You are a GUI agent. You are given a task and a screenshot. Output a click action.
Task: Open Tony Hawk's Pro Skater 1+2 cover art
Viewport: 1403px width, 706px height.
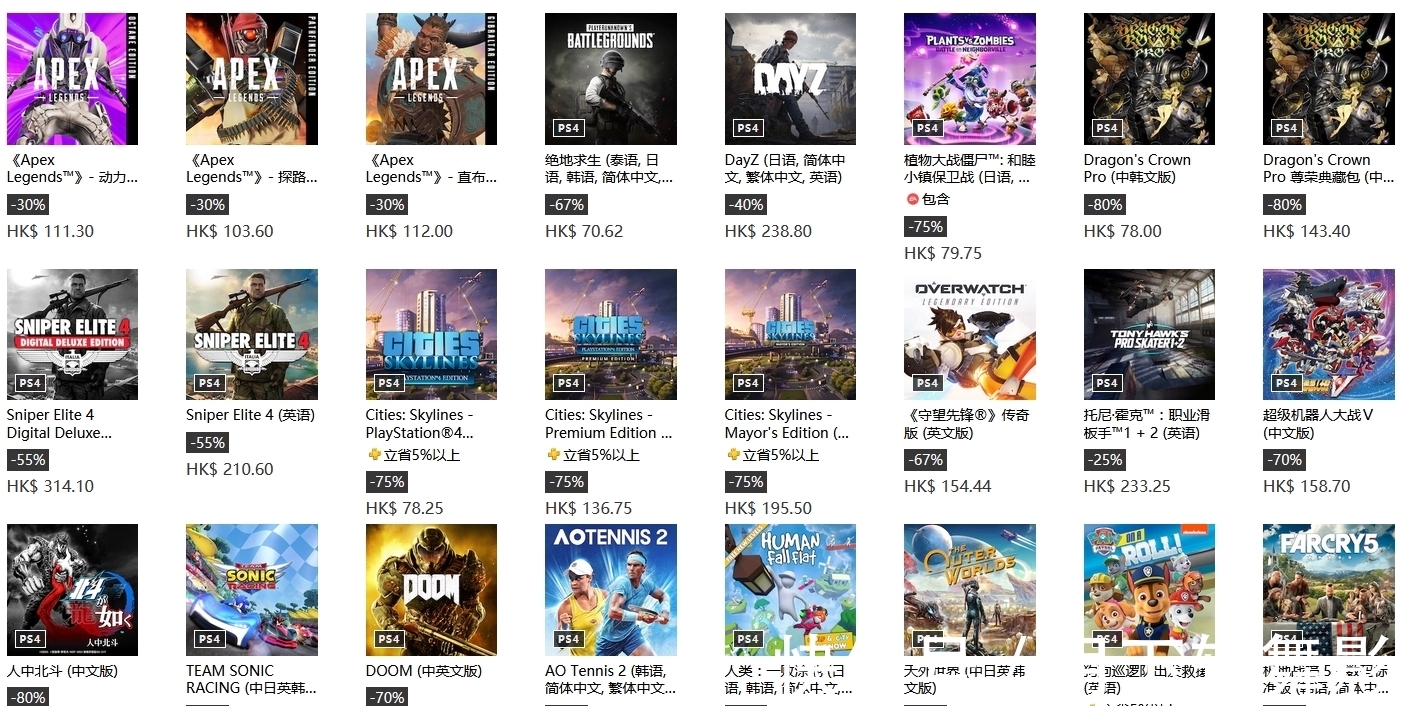point(1149,334)
